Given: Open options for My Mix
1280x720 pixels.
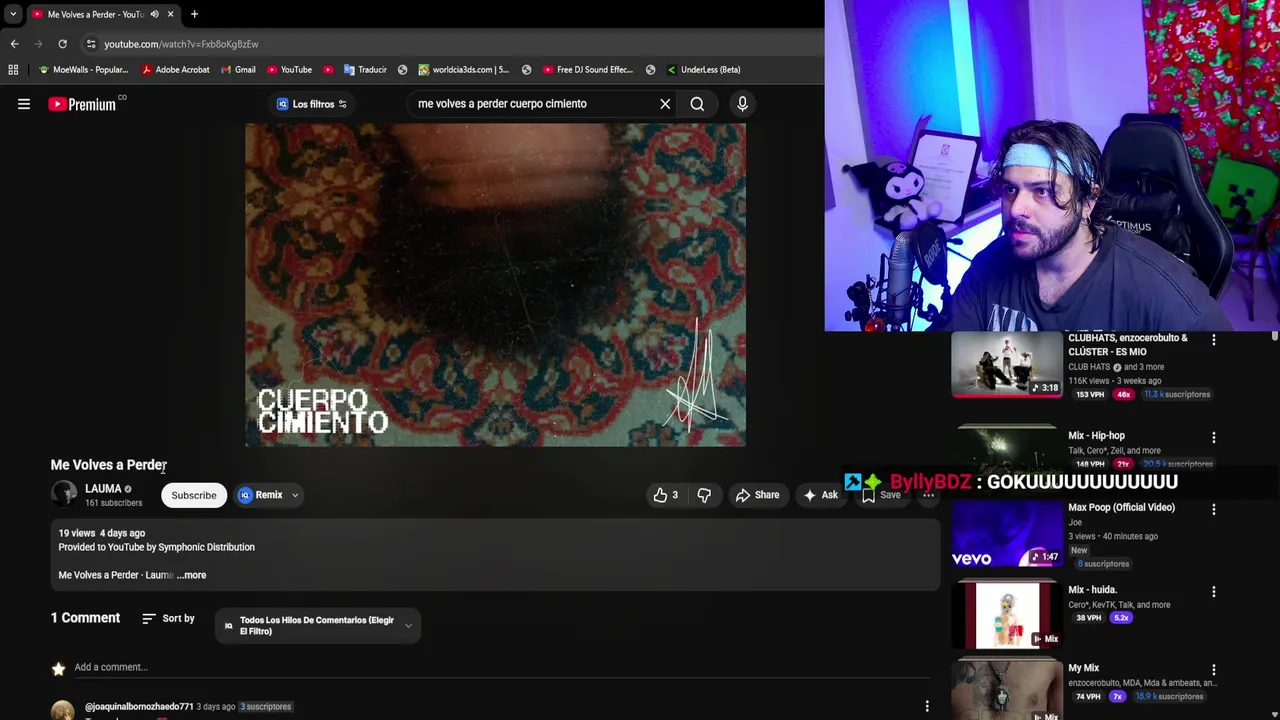Looking at the screenshot, I should [1214, 669].
